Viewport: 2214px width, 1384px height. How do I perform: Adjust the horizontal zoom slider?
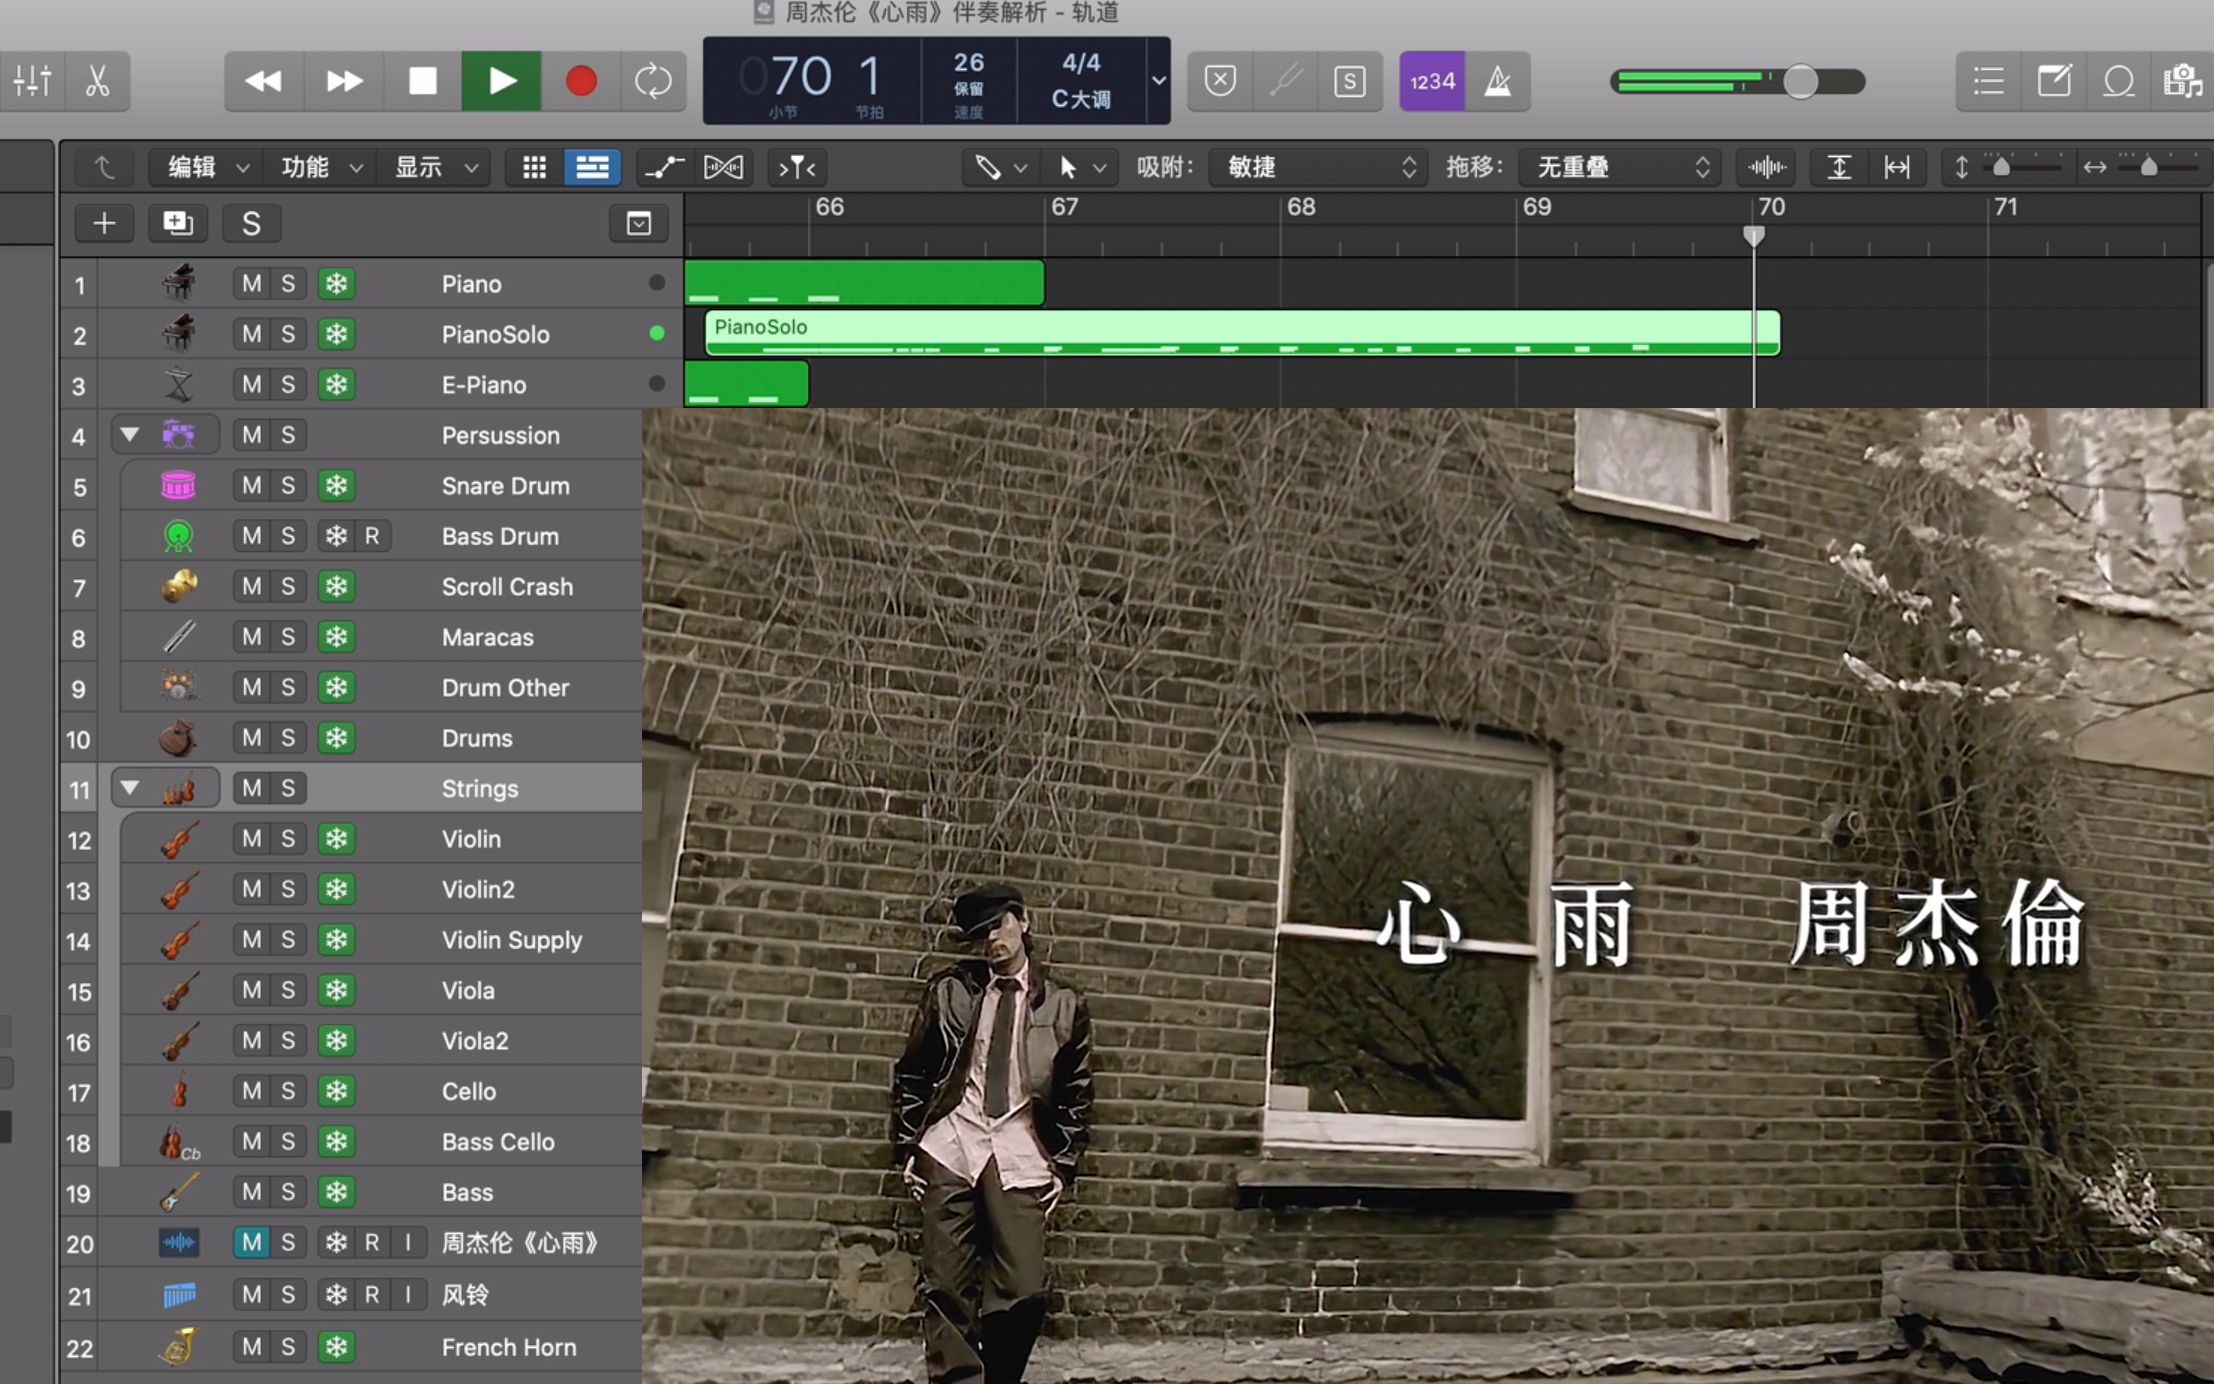pyautogui.click(x=2148, y=167)
